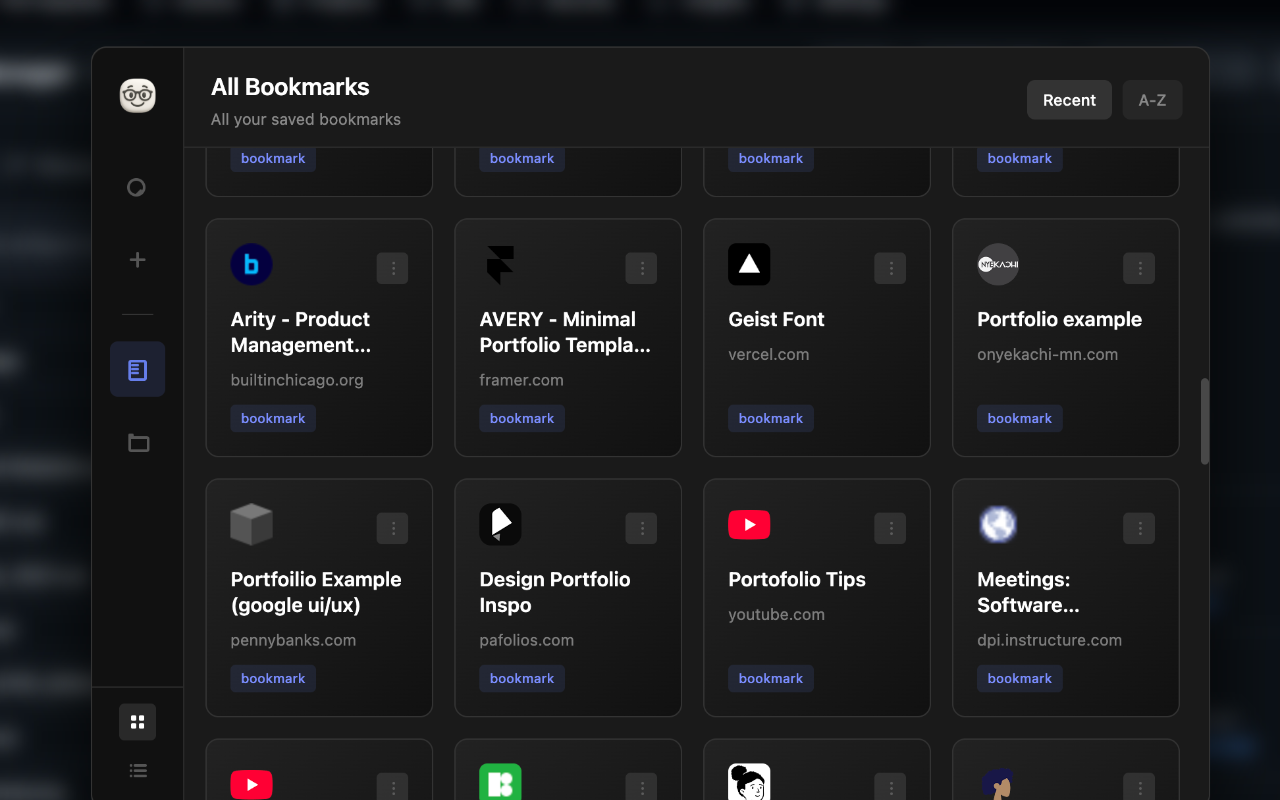1280x800 pixels.
Task: Open options menu on Geist Font card
Action: click(x=891, y=268)
